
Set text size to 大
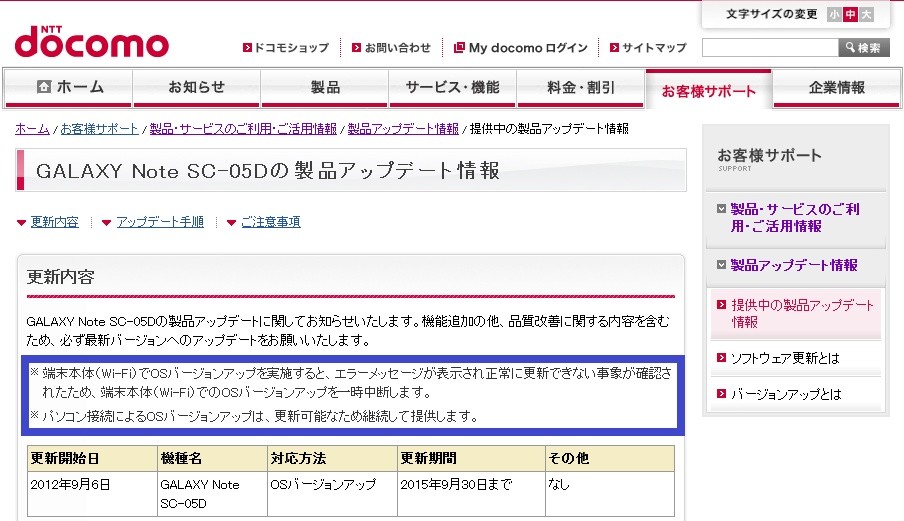coord(867,14)
